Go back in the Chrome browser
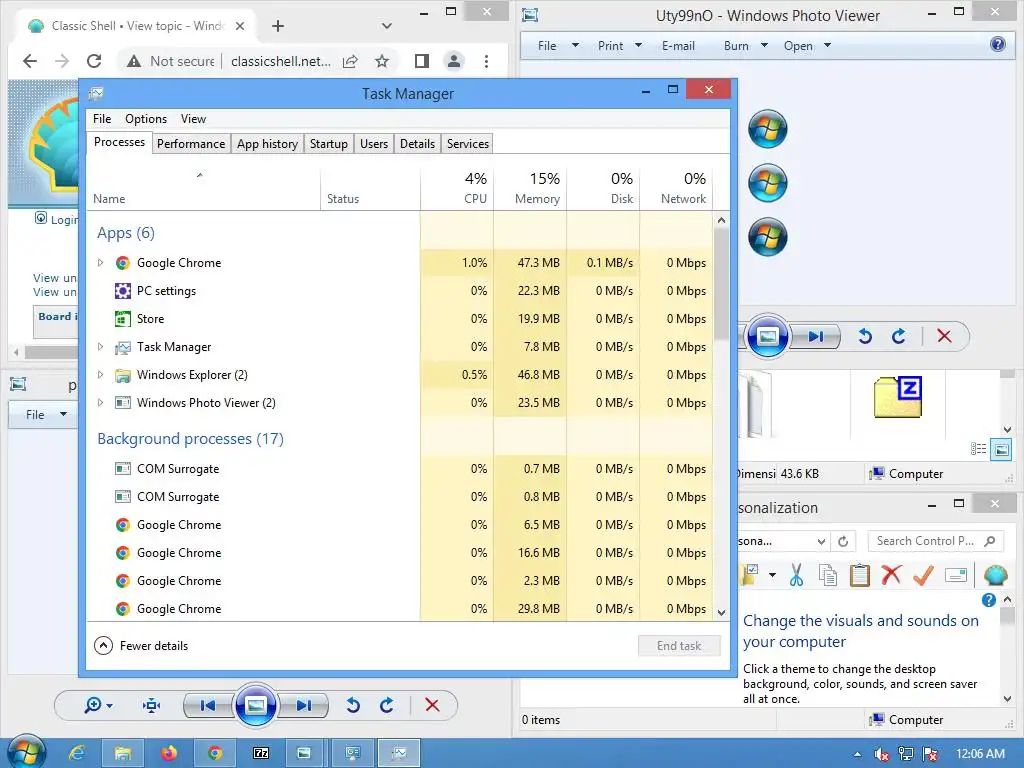 (30, 61)
